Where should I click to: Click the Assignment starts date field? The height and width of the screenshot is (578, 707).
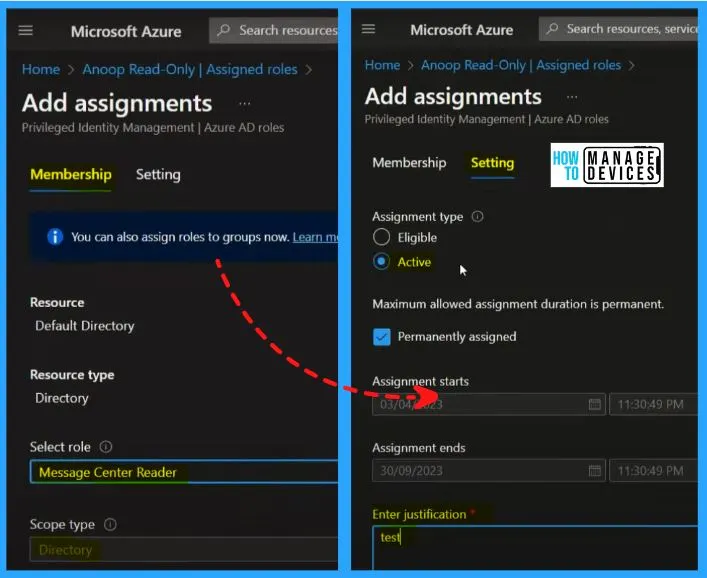point(488,404)
